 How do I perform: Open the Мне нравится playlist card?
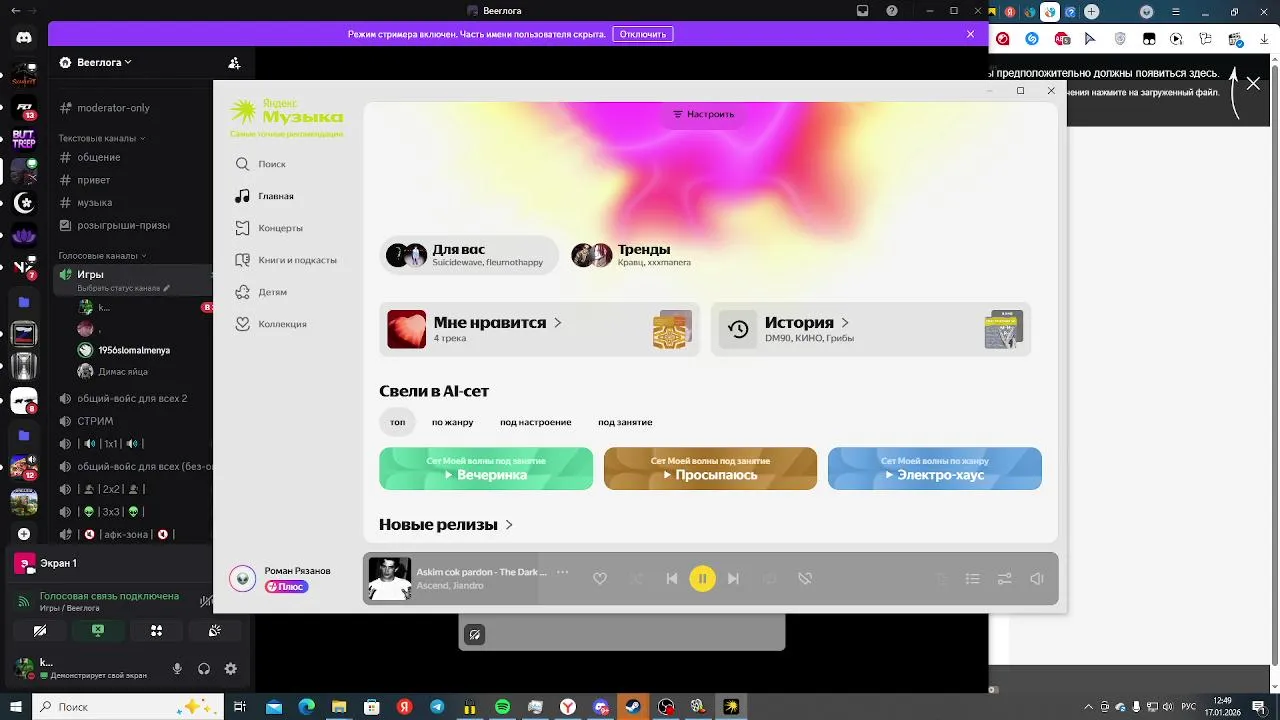[539, 329]
